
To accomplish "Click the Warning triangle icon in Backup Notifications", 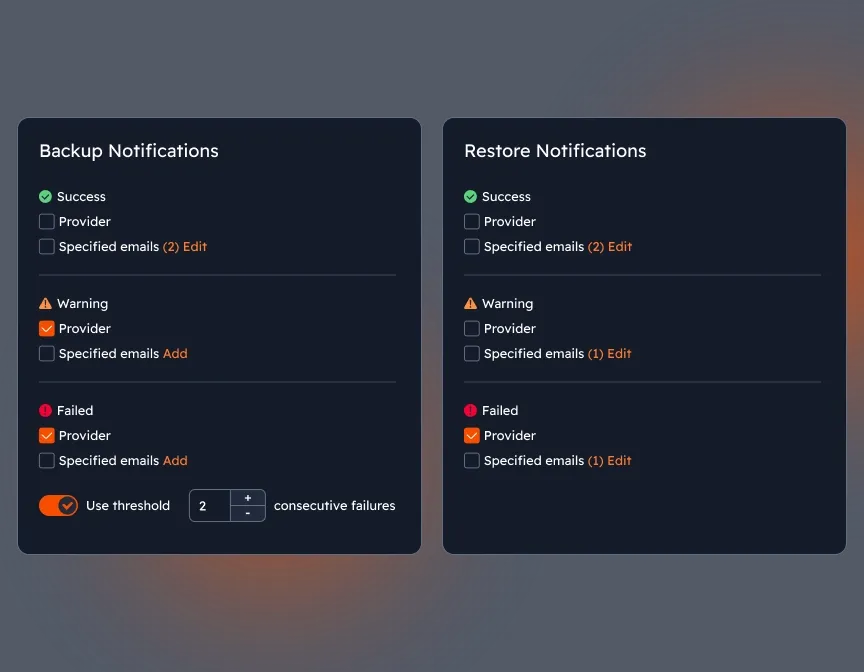I will [44, 303].
